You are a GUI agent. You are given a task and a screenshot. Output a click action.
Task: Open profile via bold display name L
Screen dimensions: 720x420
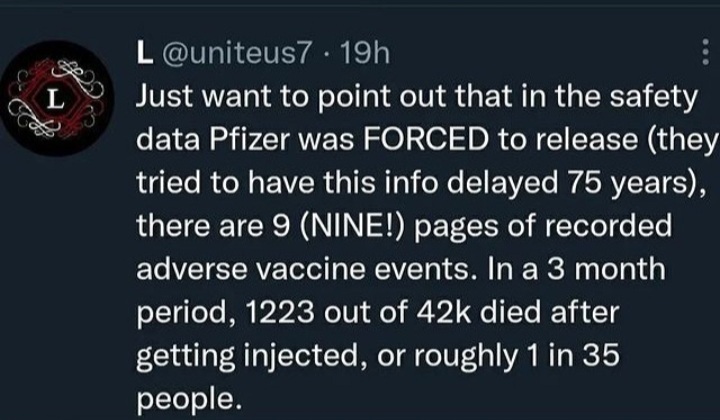pyautogui.click(x=145, y=53)
